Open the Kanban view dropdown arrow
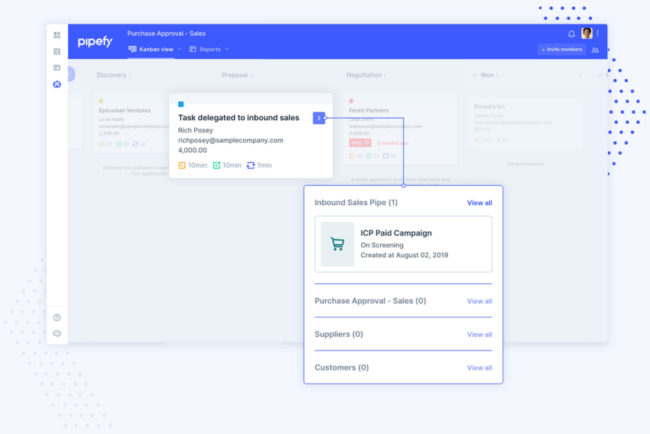The width and height of the screenshot is (650, 434). (x=179, y=49)
